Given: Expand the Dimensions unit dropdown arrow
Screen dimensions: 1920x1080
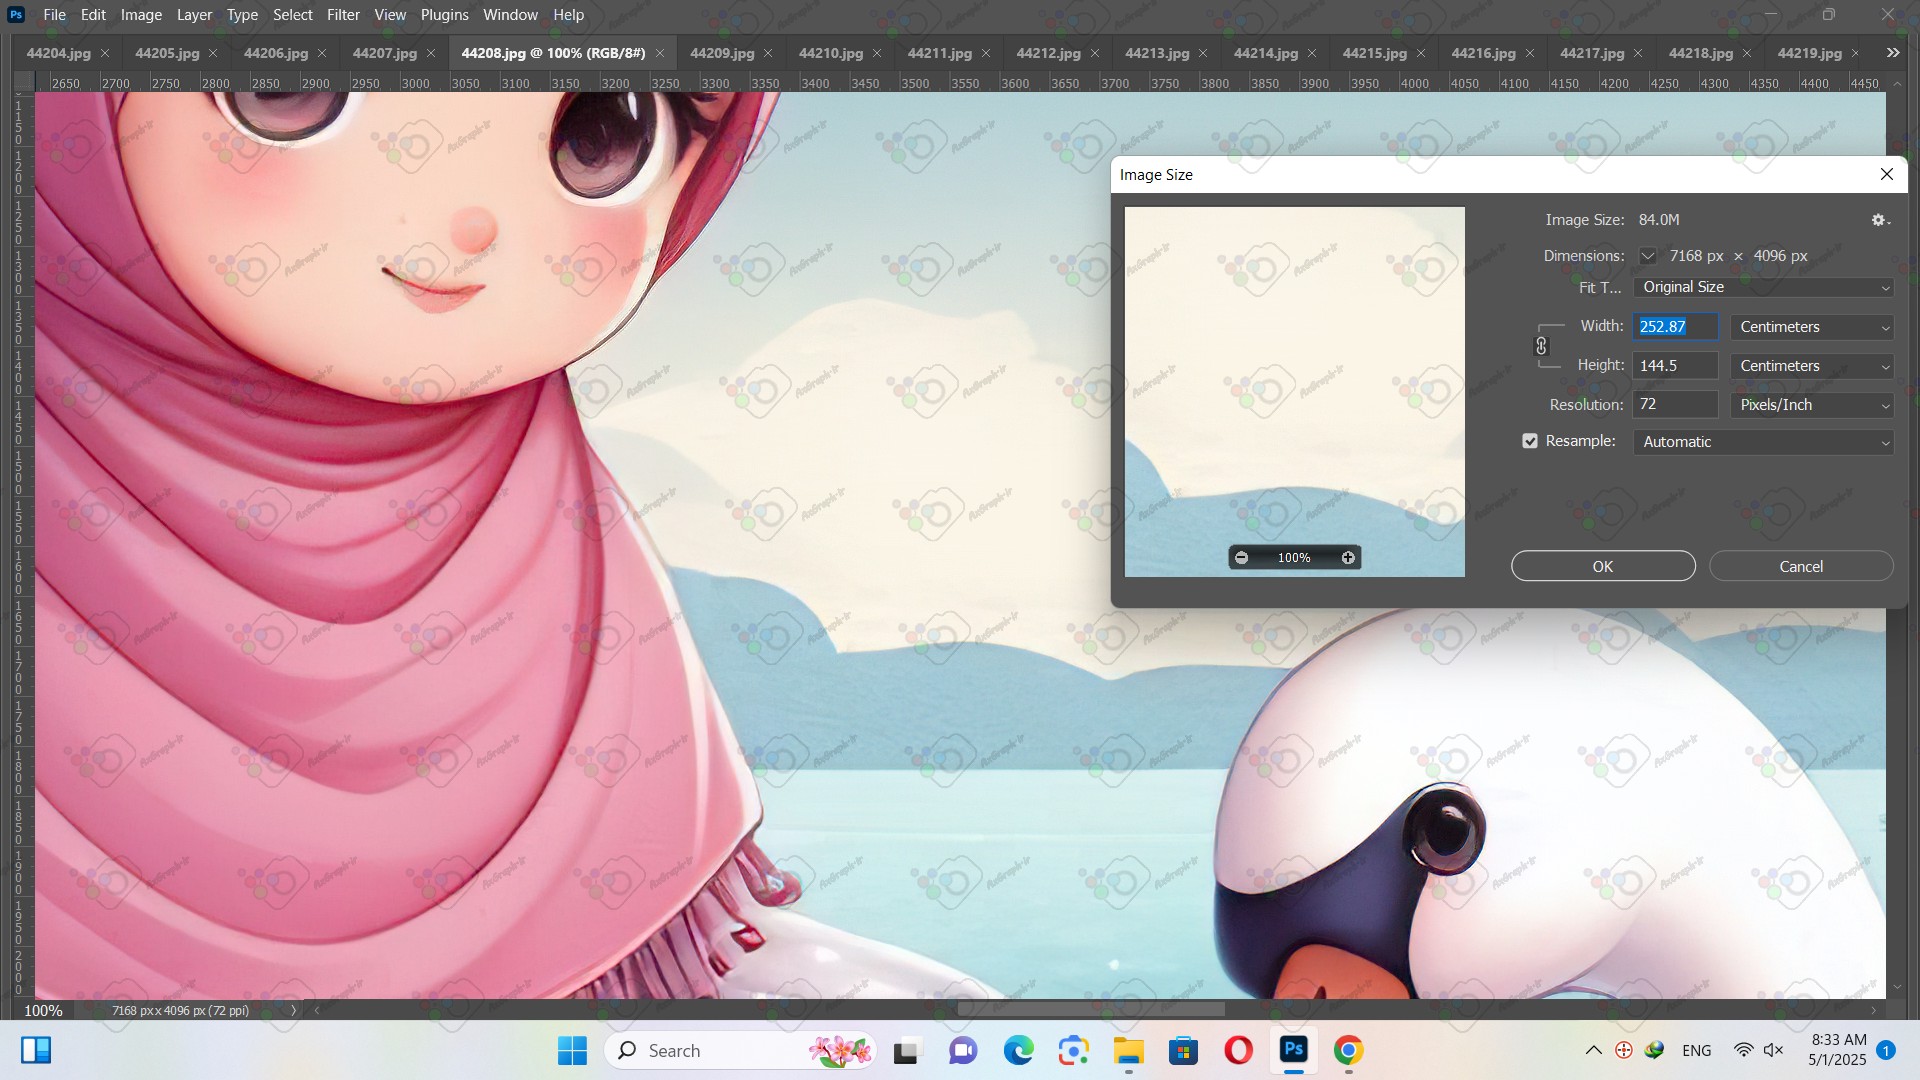Looking at the screenshot, I should coord(1648,257).
